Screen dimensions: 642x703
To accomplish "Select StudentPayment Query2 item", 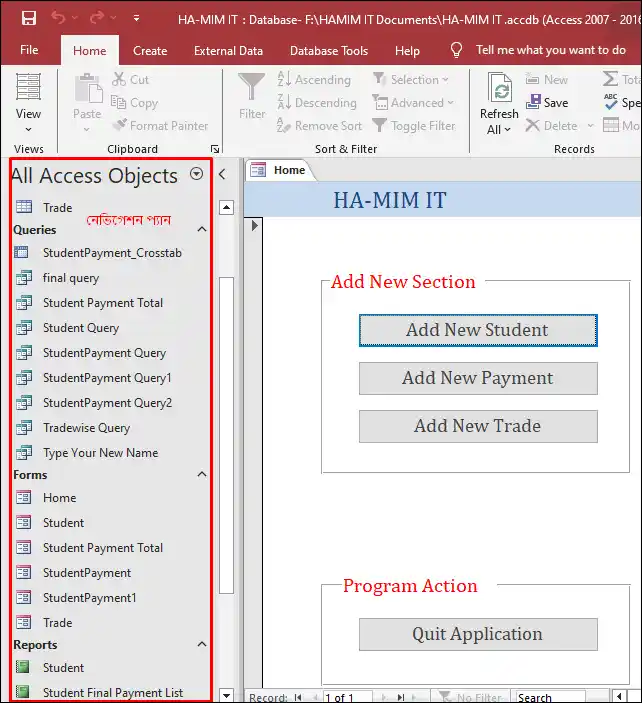I will pos(107,403).
